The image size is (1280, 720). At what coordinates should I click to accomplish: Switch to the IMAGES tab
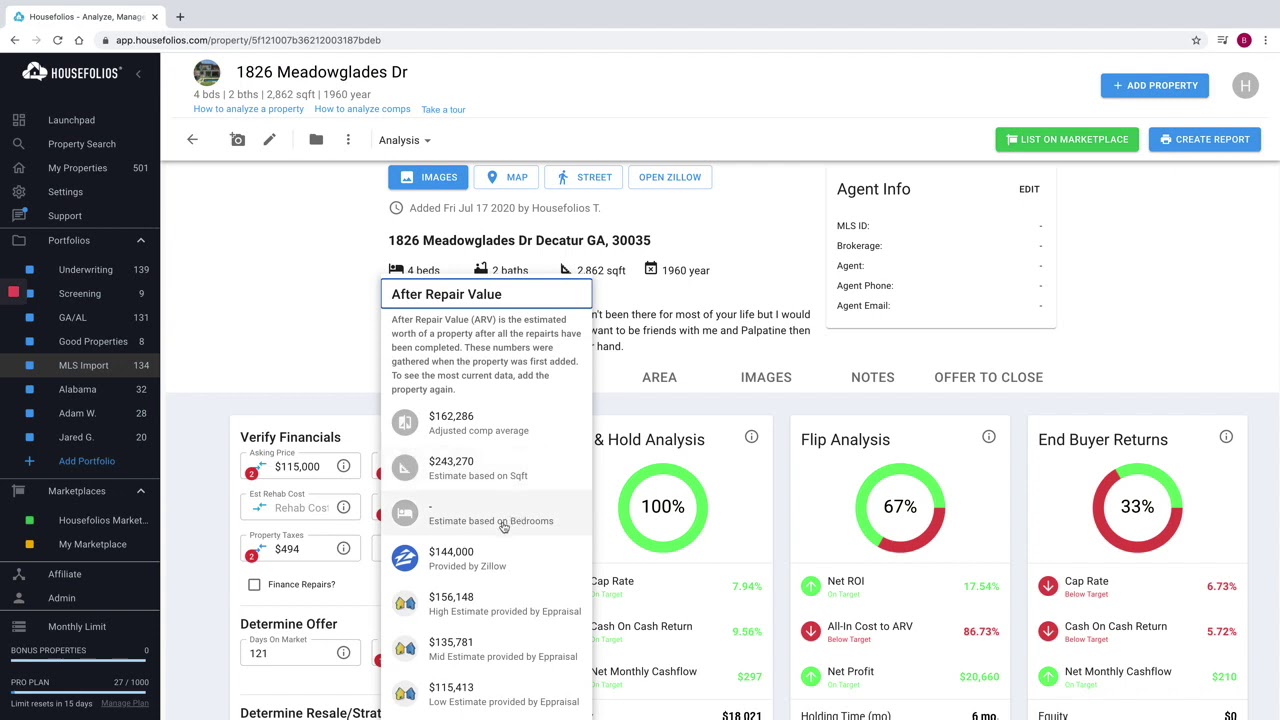click(766, 377)
